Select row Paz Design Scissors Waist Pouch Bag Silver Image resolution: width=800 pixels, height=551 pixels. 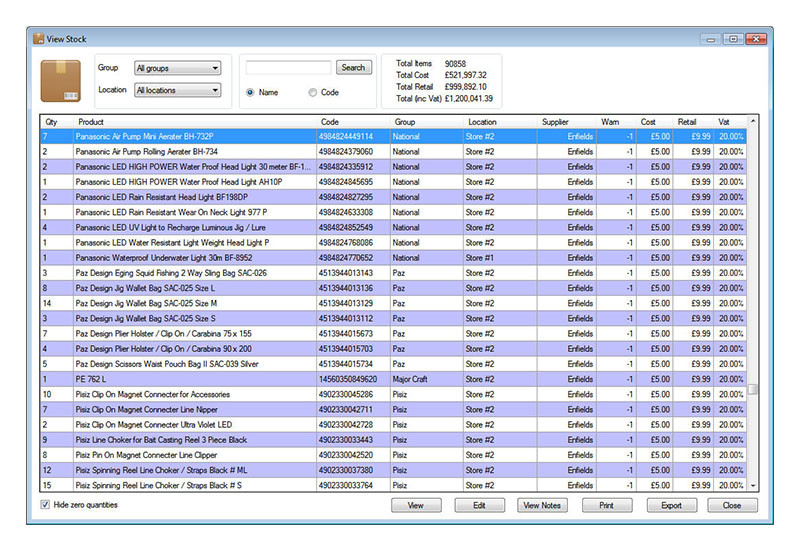[x=393, y=364]
